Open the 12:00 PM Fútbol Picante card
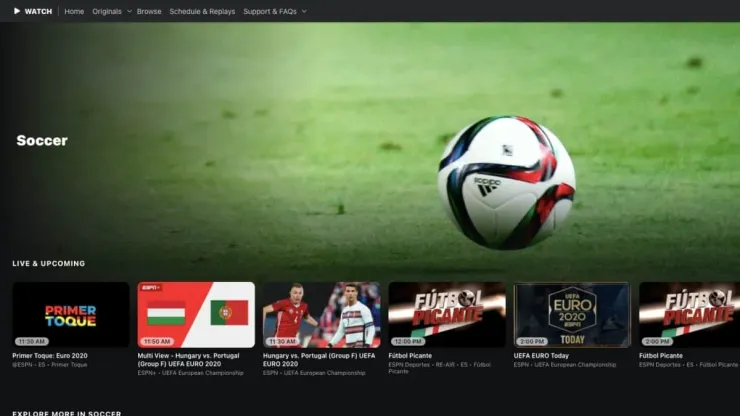The height and width of the screenshot is (416, 740). tap(447, 314)
